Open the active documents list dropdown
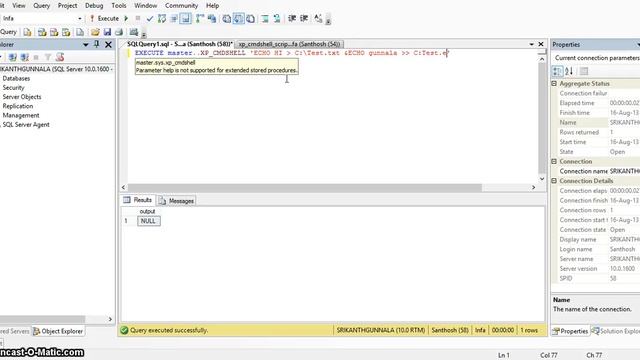640x360 pixels. point(531,44)
